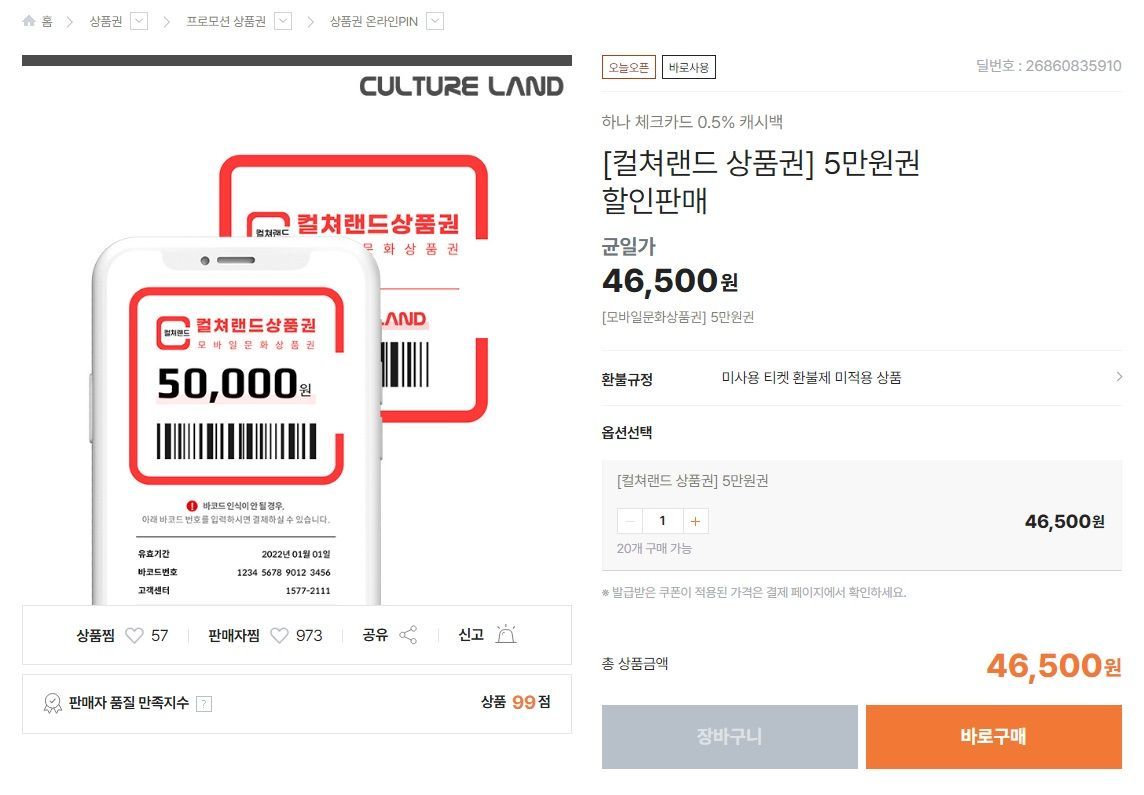Click the plus icon to increase quantity

pyautogui.click(x=695, y=520)
